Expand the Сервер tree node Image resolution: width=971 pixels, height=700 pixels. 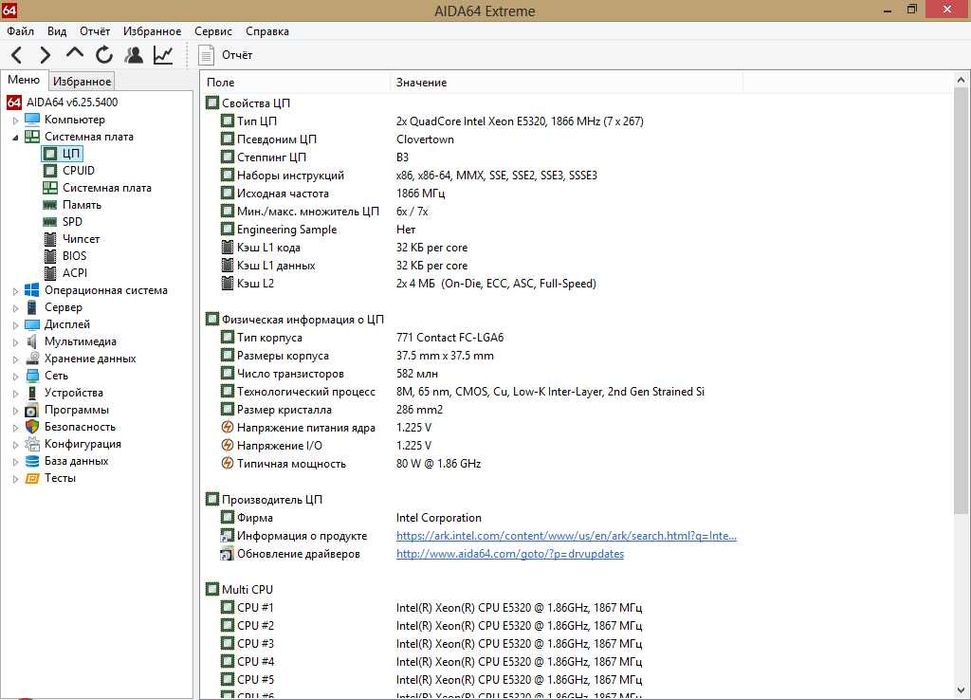point(15,308)
